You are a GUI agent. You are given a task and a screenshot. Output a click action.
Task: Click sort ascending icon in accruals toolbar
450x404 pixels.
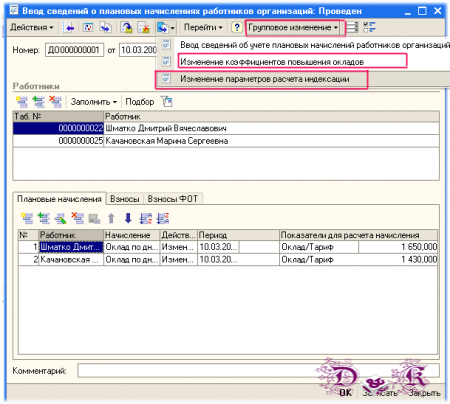145,219
